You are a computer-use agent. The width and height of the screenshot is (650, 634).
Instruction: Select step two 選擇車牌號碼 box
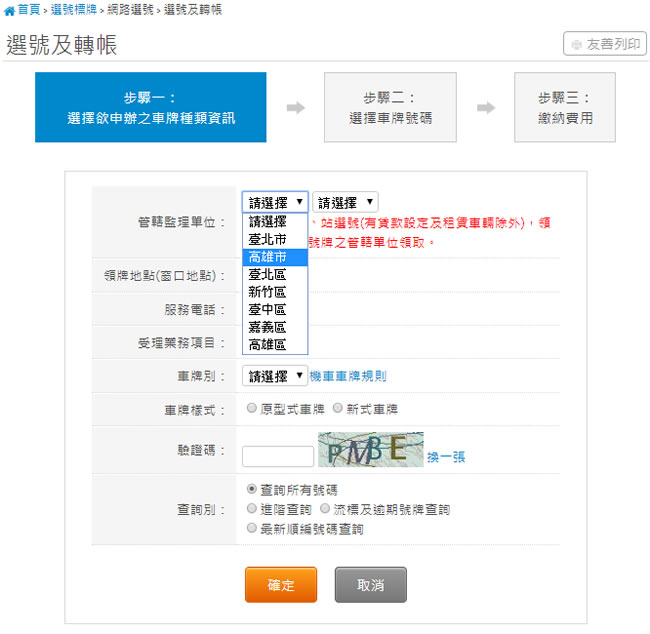(x=390, y=107)
